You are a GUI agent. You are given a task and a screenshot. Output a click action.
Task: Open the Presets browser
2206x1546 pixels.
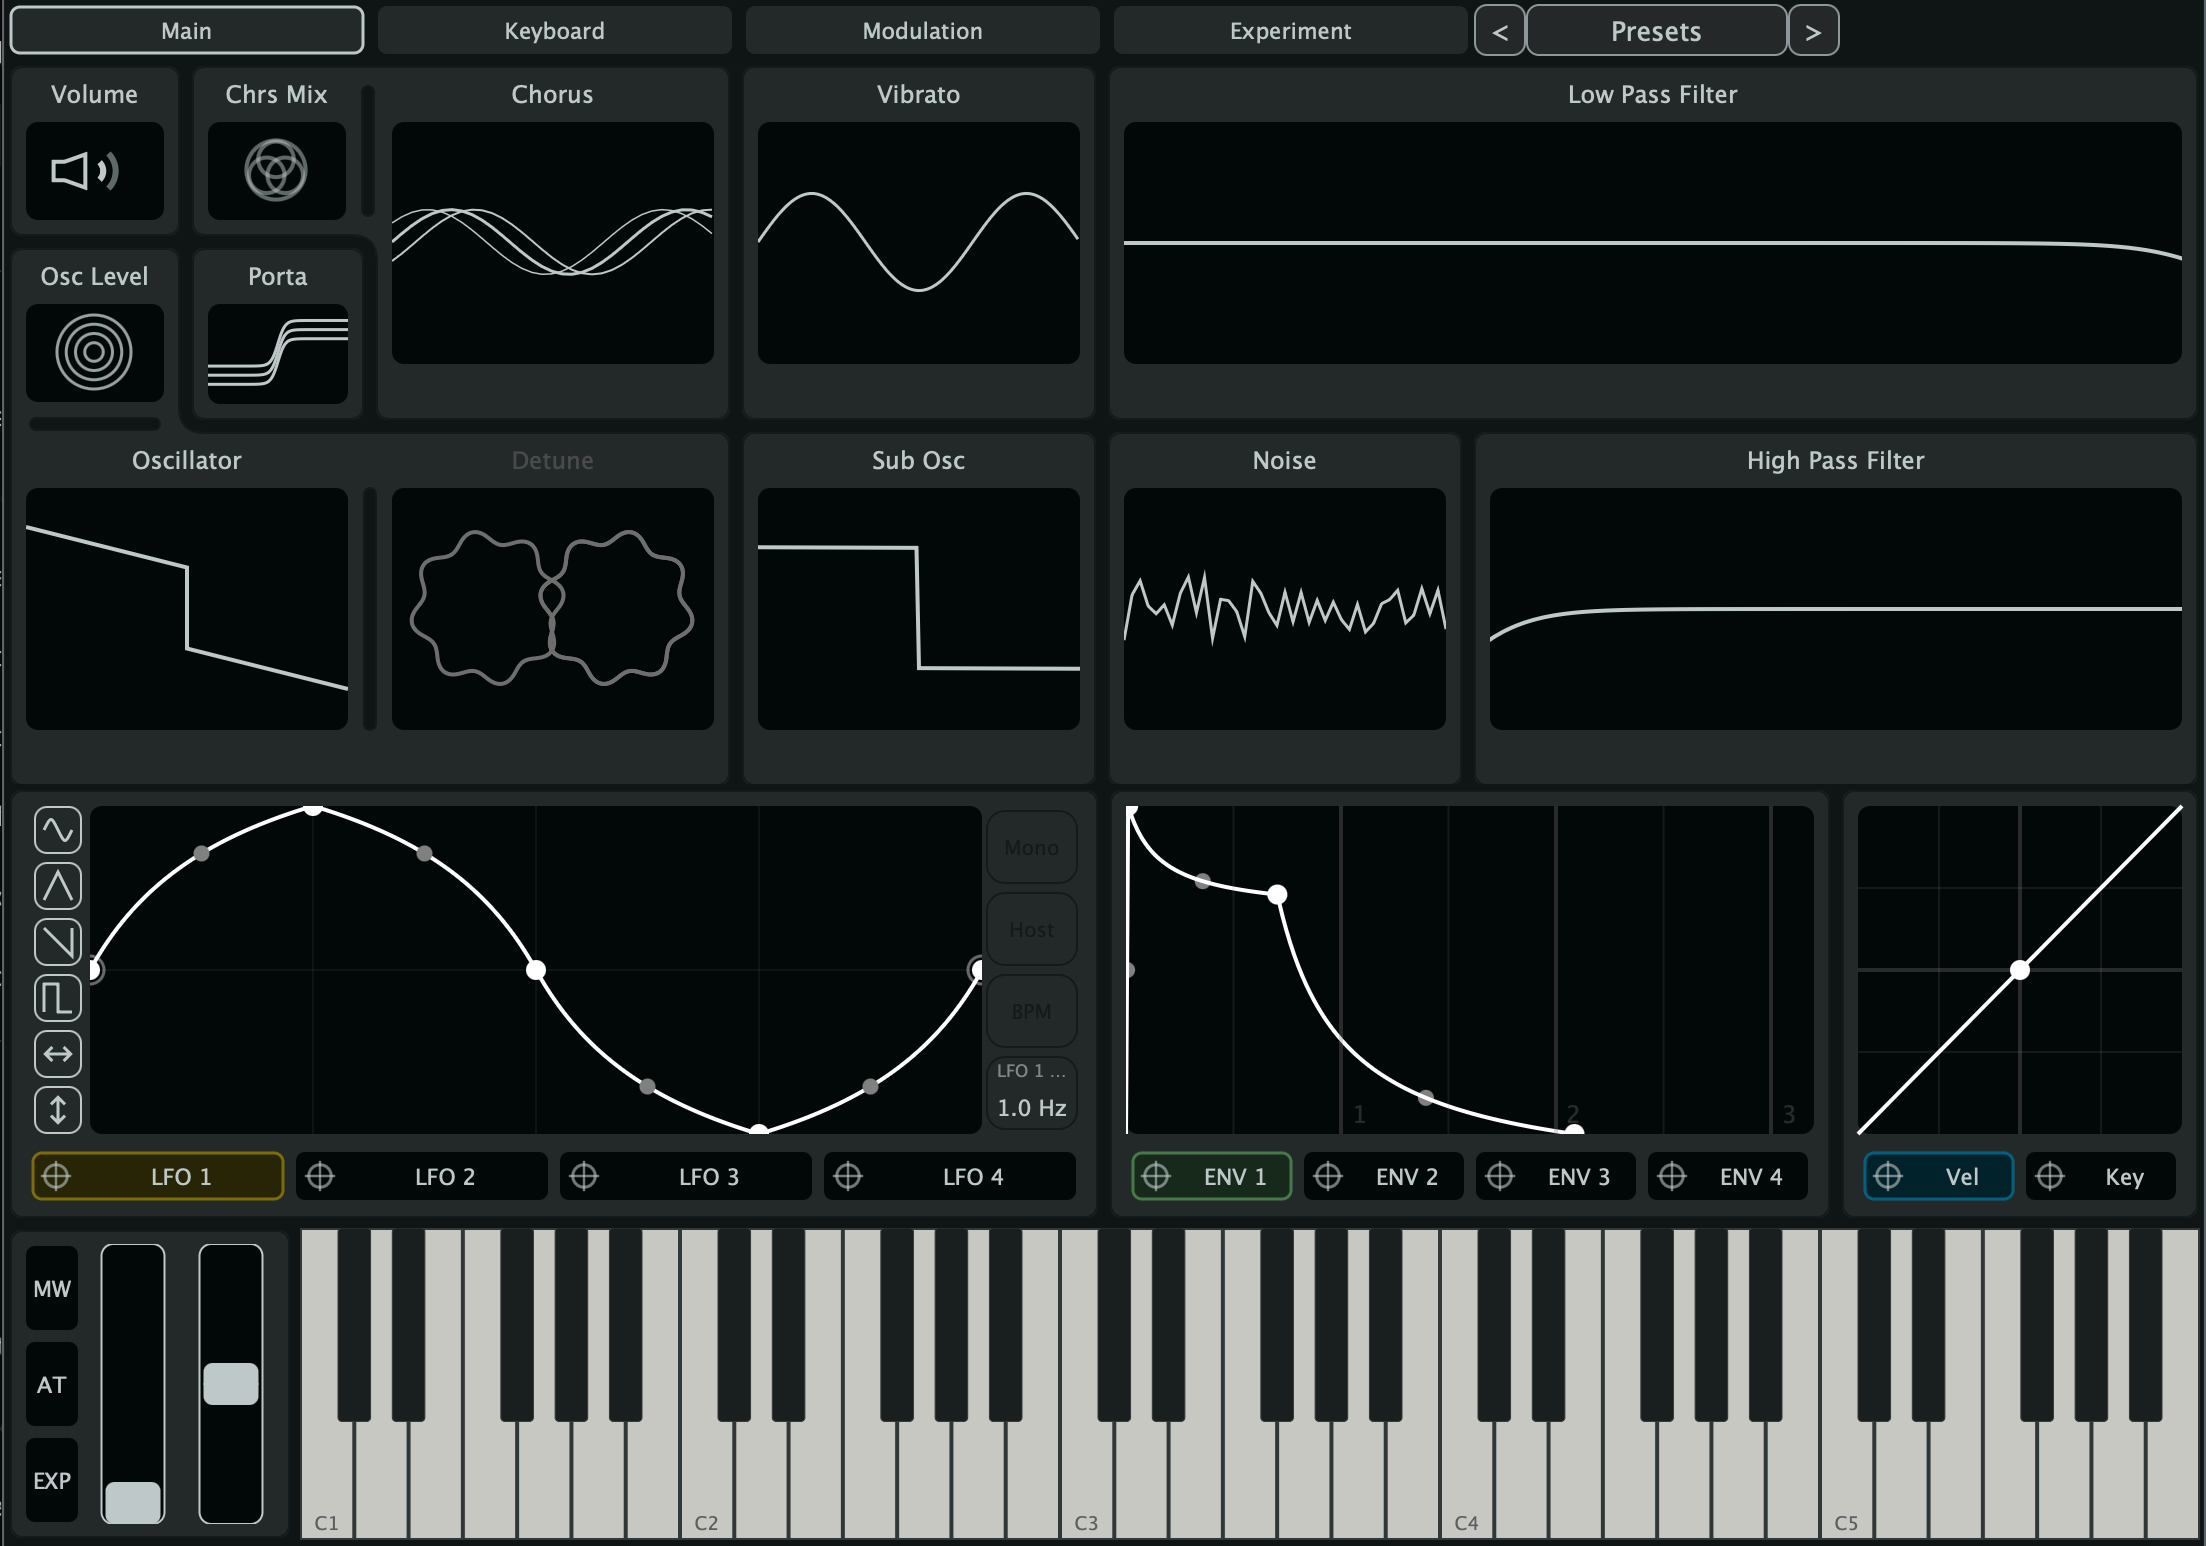pyautogui.click(x=1656, y=30)
